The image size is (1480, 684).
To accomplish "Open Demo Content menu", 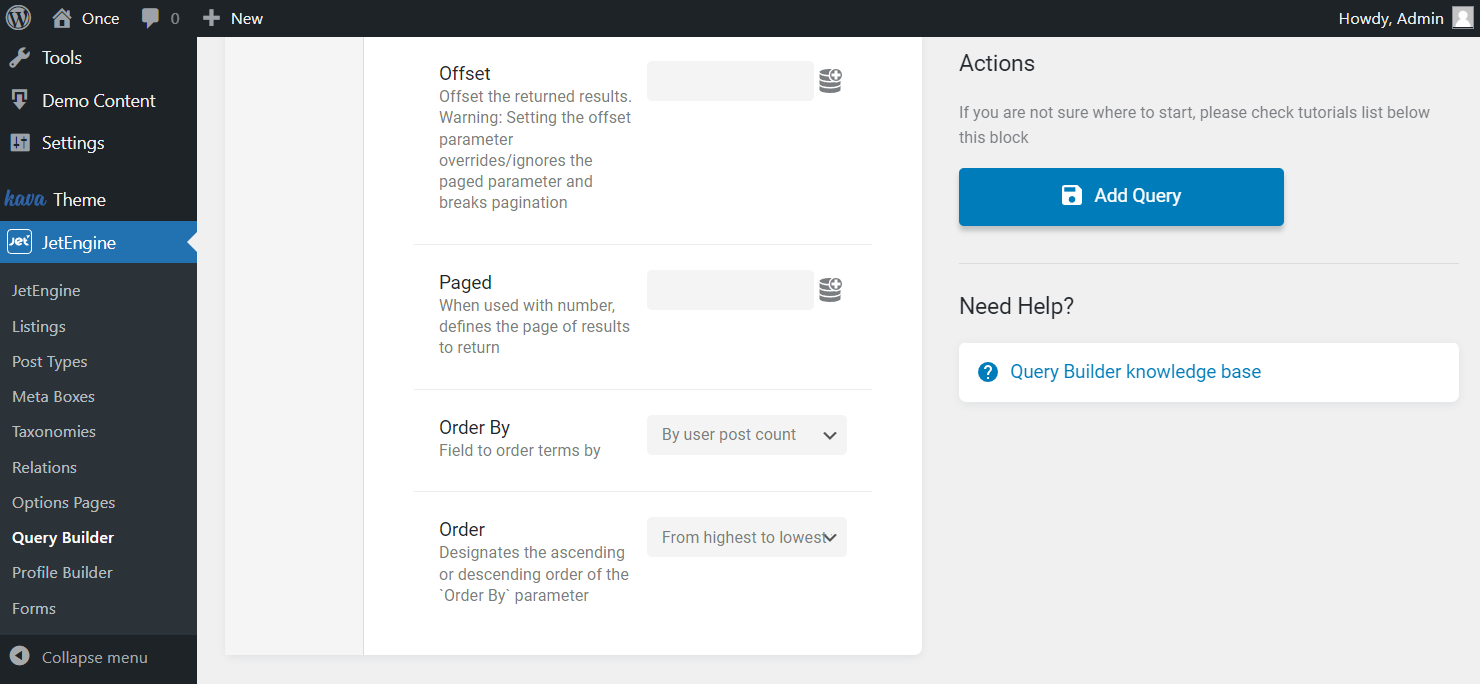I will (98, 100).
